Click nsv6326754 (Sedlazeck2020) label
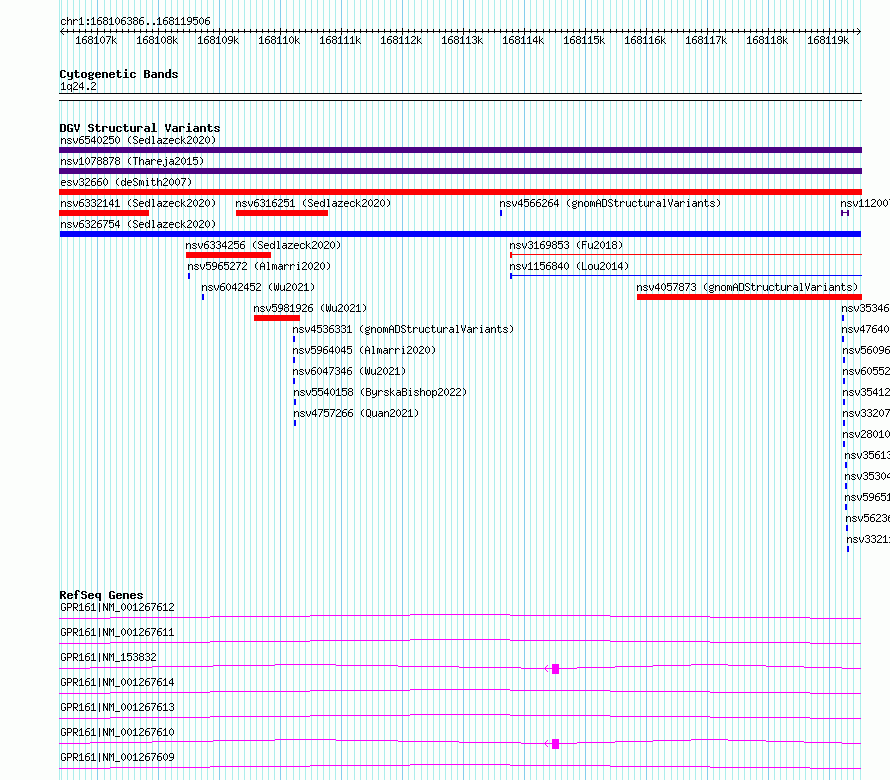Viewport: 890px width, 780px height. [x=138, y=224]
